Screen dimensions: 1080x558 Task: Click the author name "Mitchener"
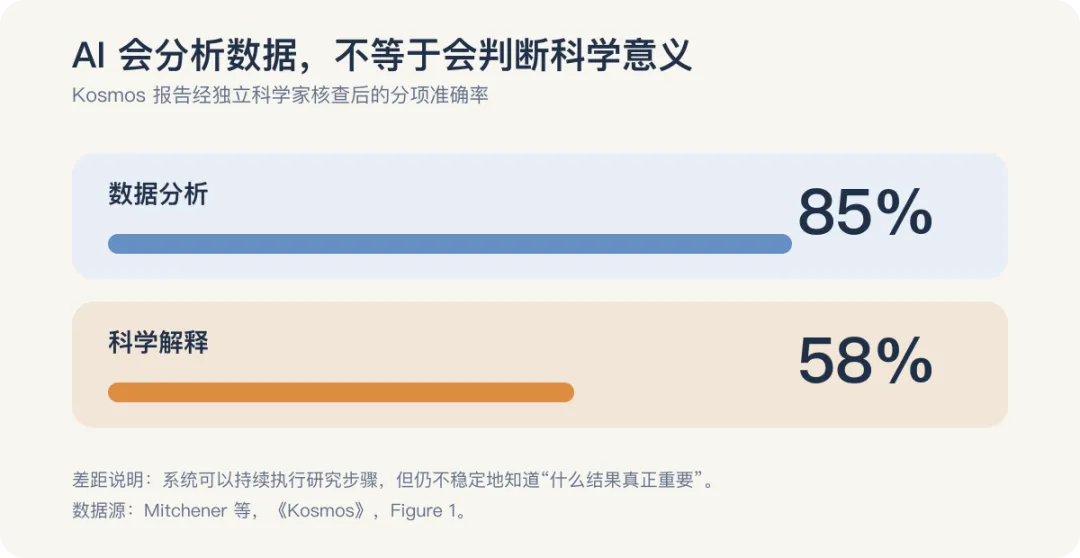pyautogui.click(x=185, y=510)
